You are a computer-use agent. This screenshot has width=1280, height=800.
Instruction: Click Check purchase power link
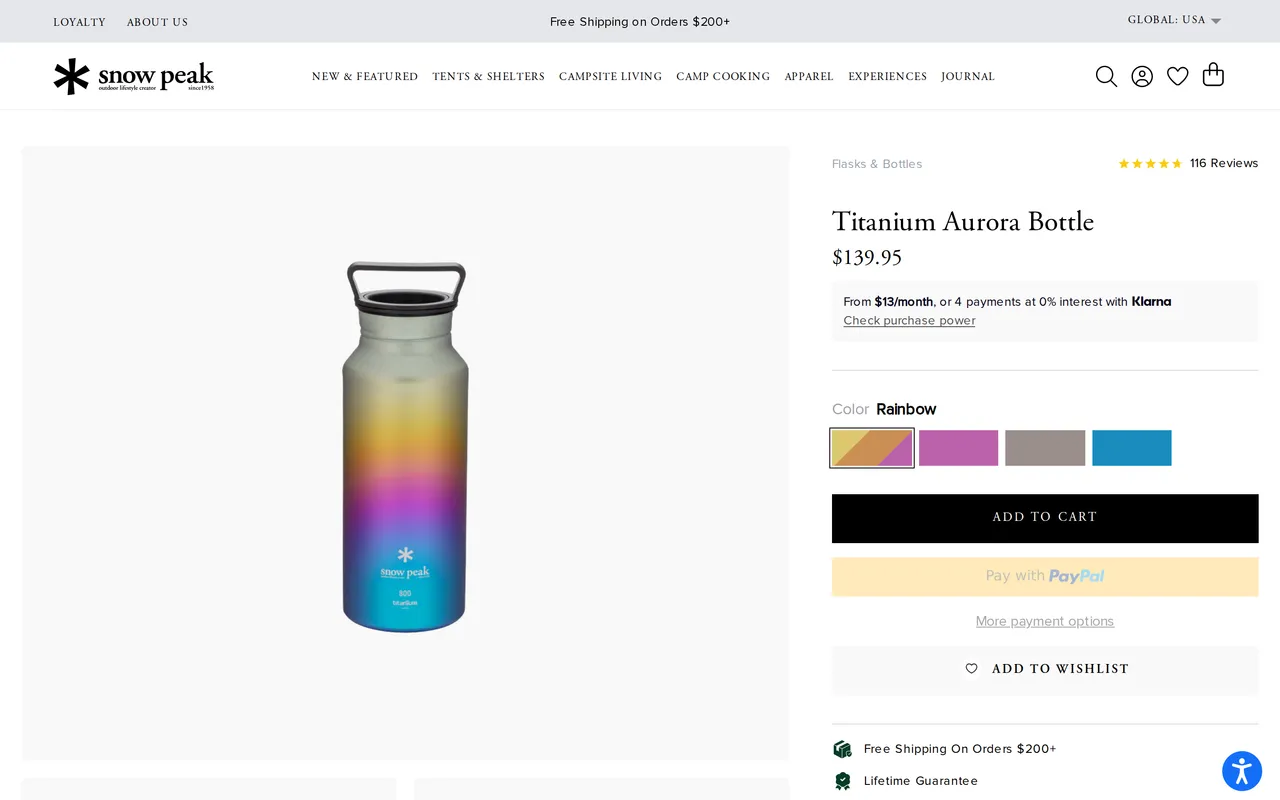pyautogui.click(x=909, y=321)
